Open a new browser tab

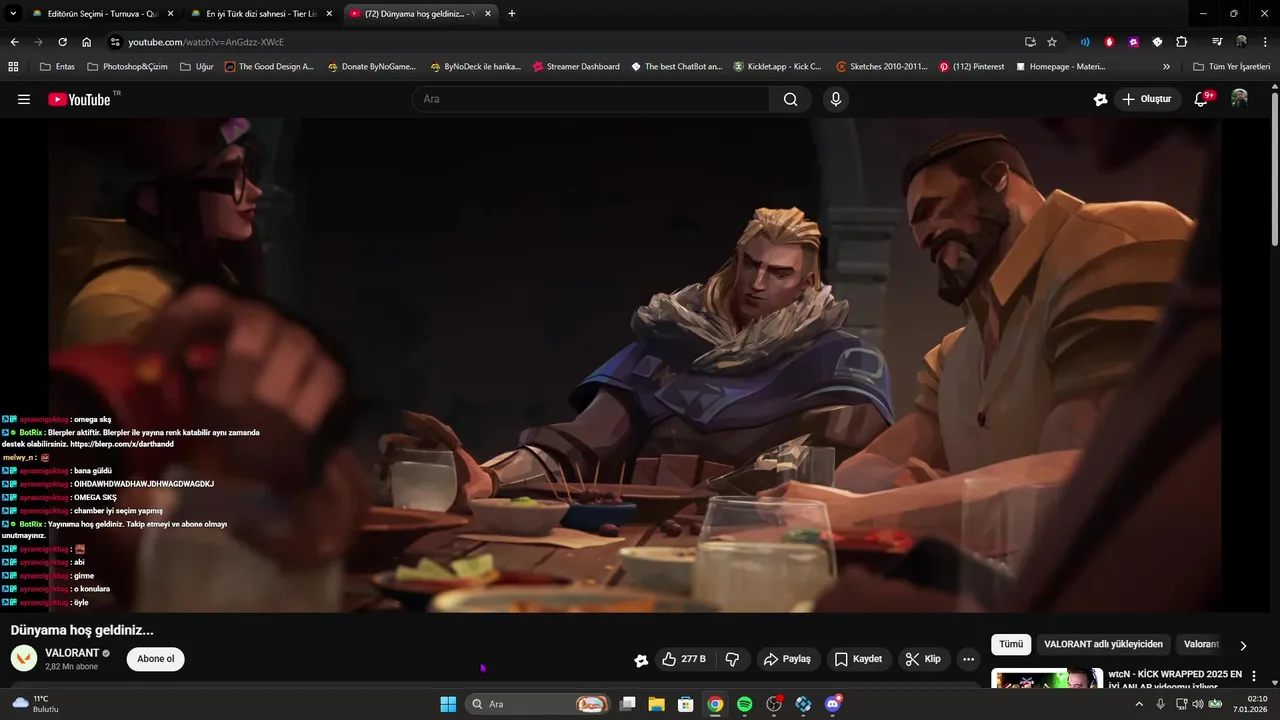[x=512, y=14]
